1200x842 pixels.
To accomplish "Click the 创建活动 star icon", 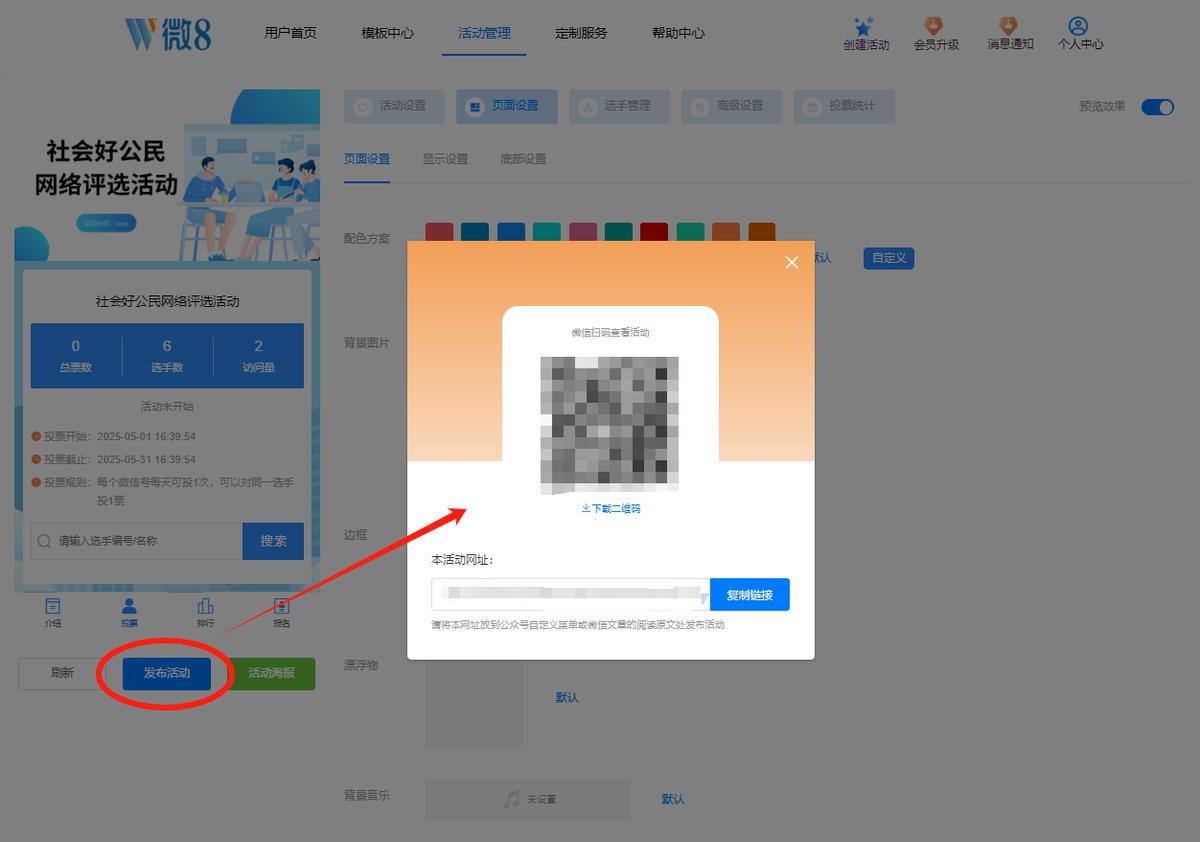I will [x=865, y=26].
